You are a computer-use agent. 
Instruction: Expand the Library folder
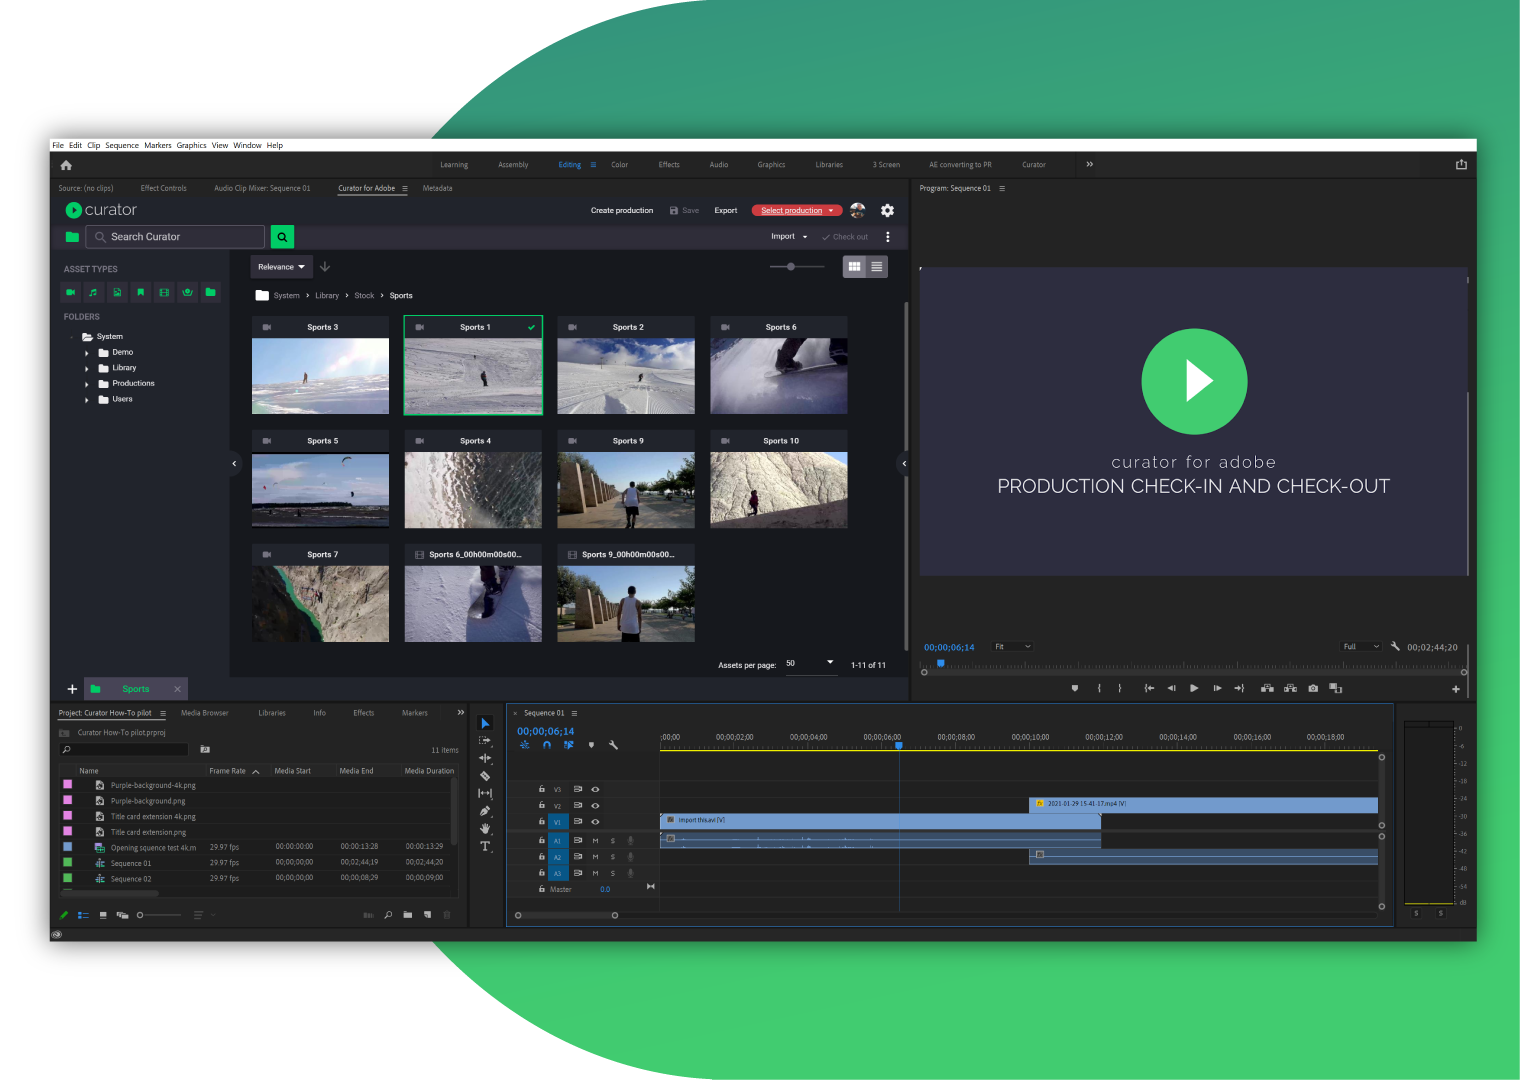tap(87, 369)
